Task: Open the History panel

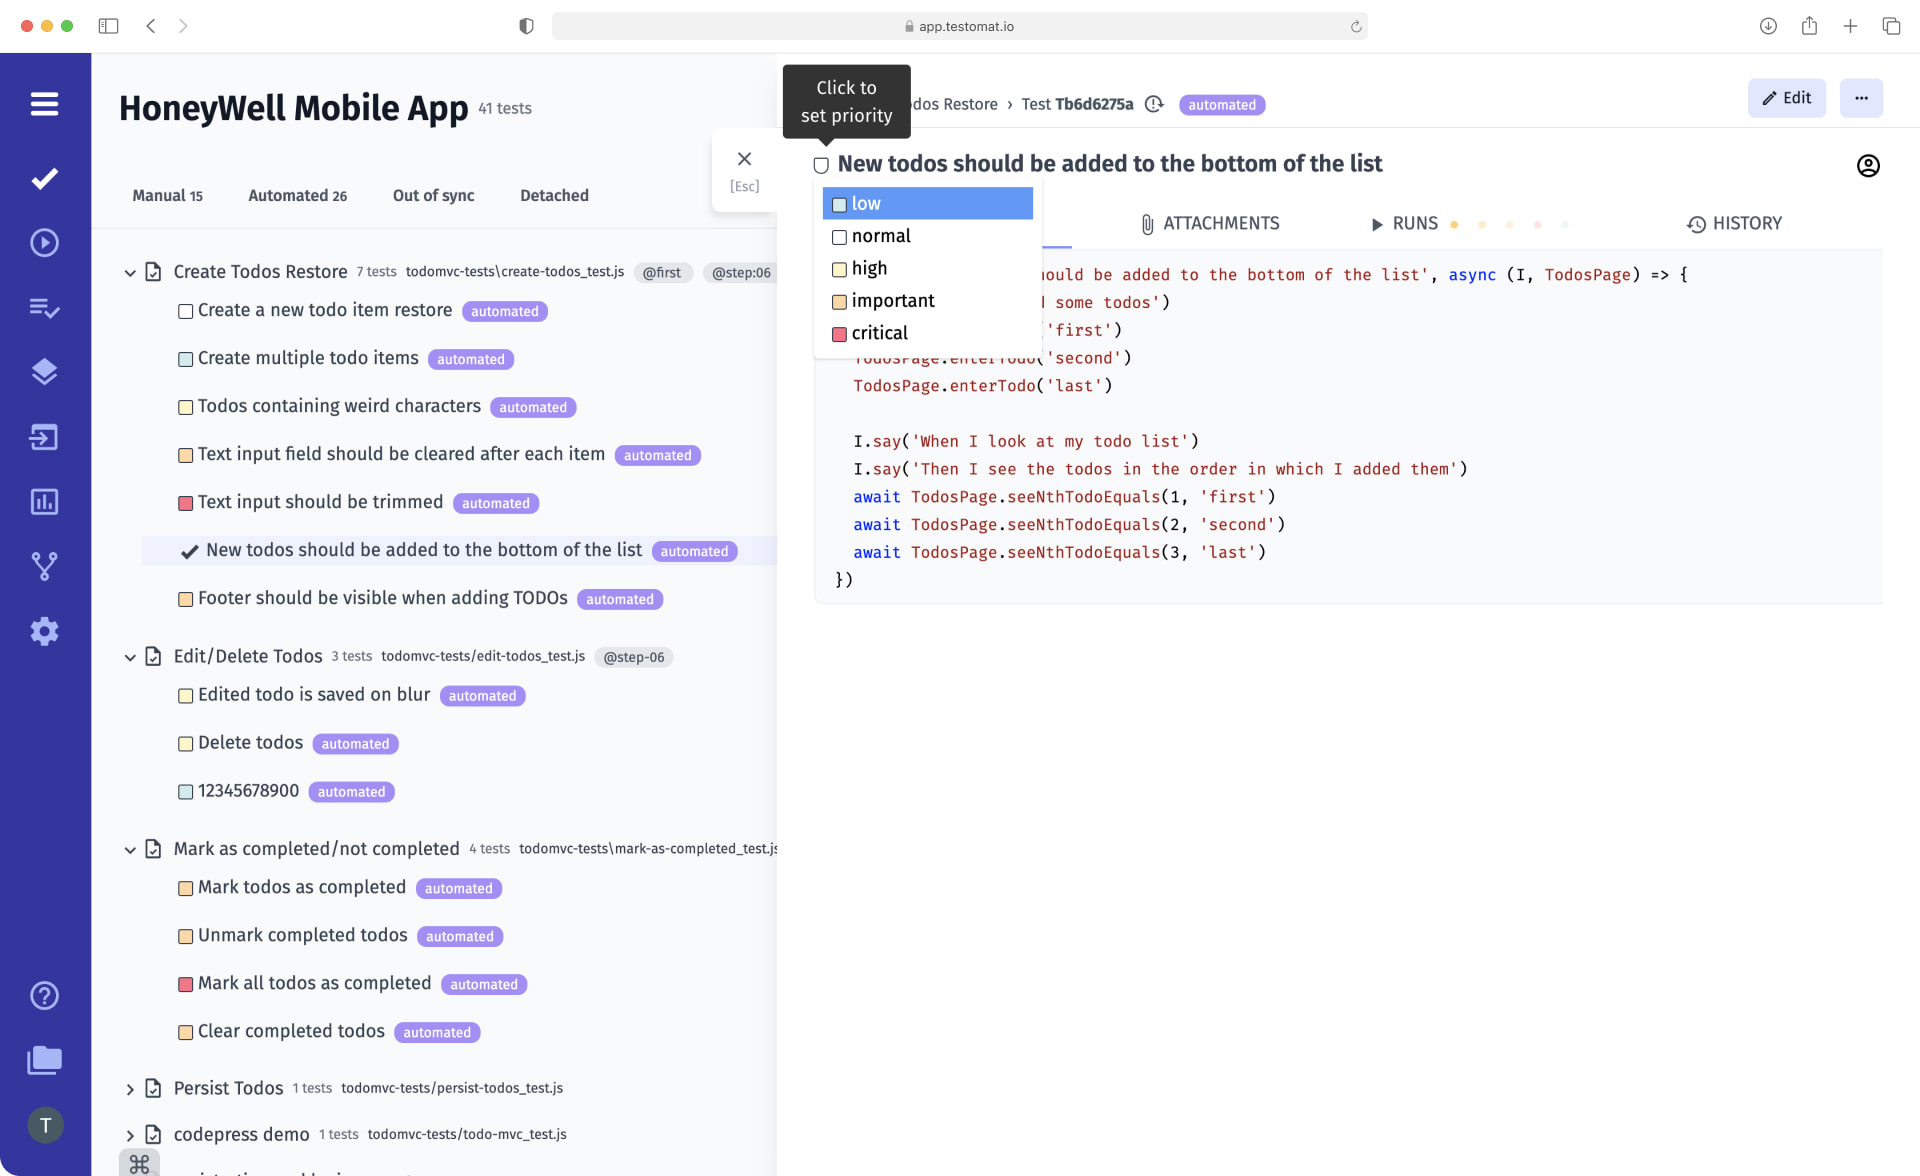Action: tap(1733, 222)
